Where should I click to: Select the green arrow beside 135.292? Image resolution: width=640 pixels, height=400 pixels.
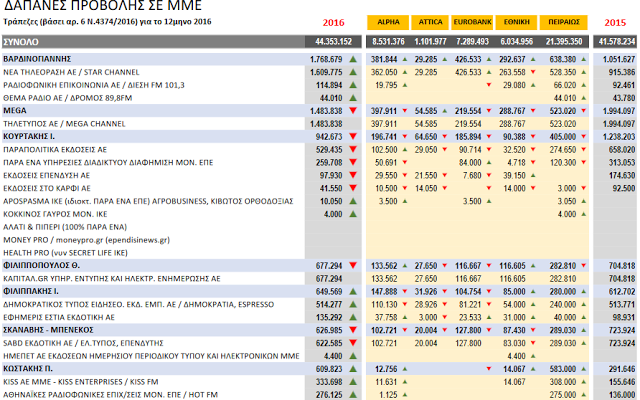(353, 317)
